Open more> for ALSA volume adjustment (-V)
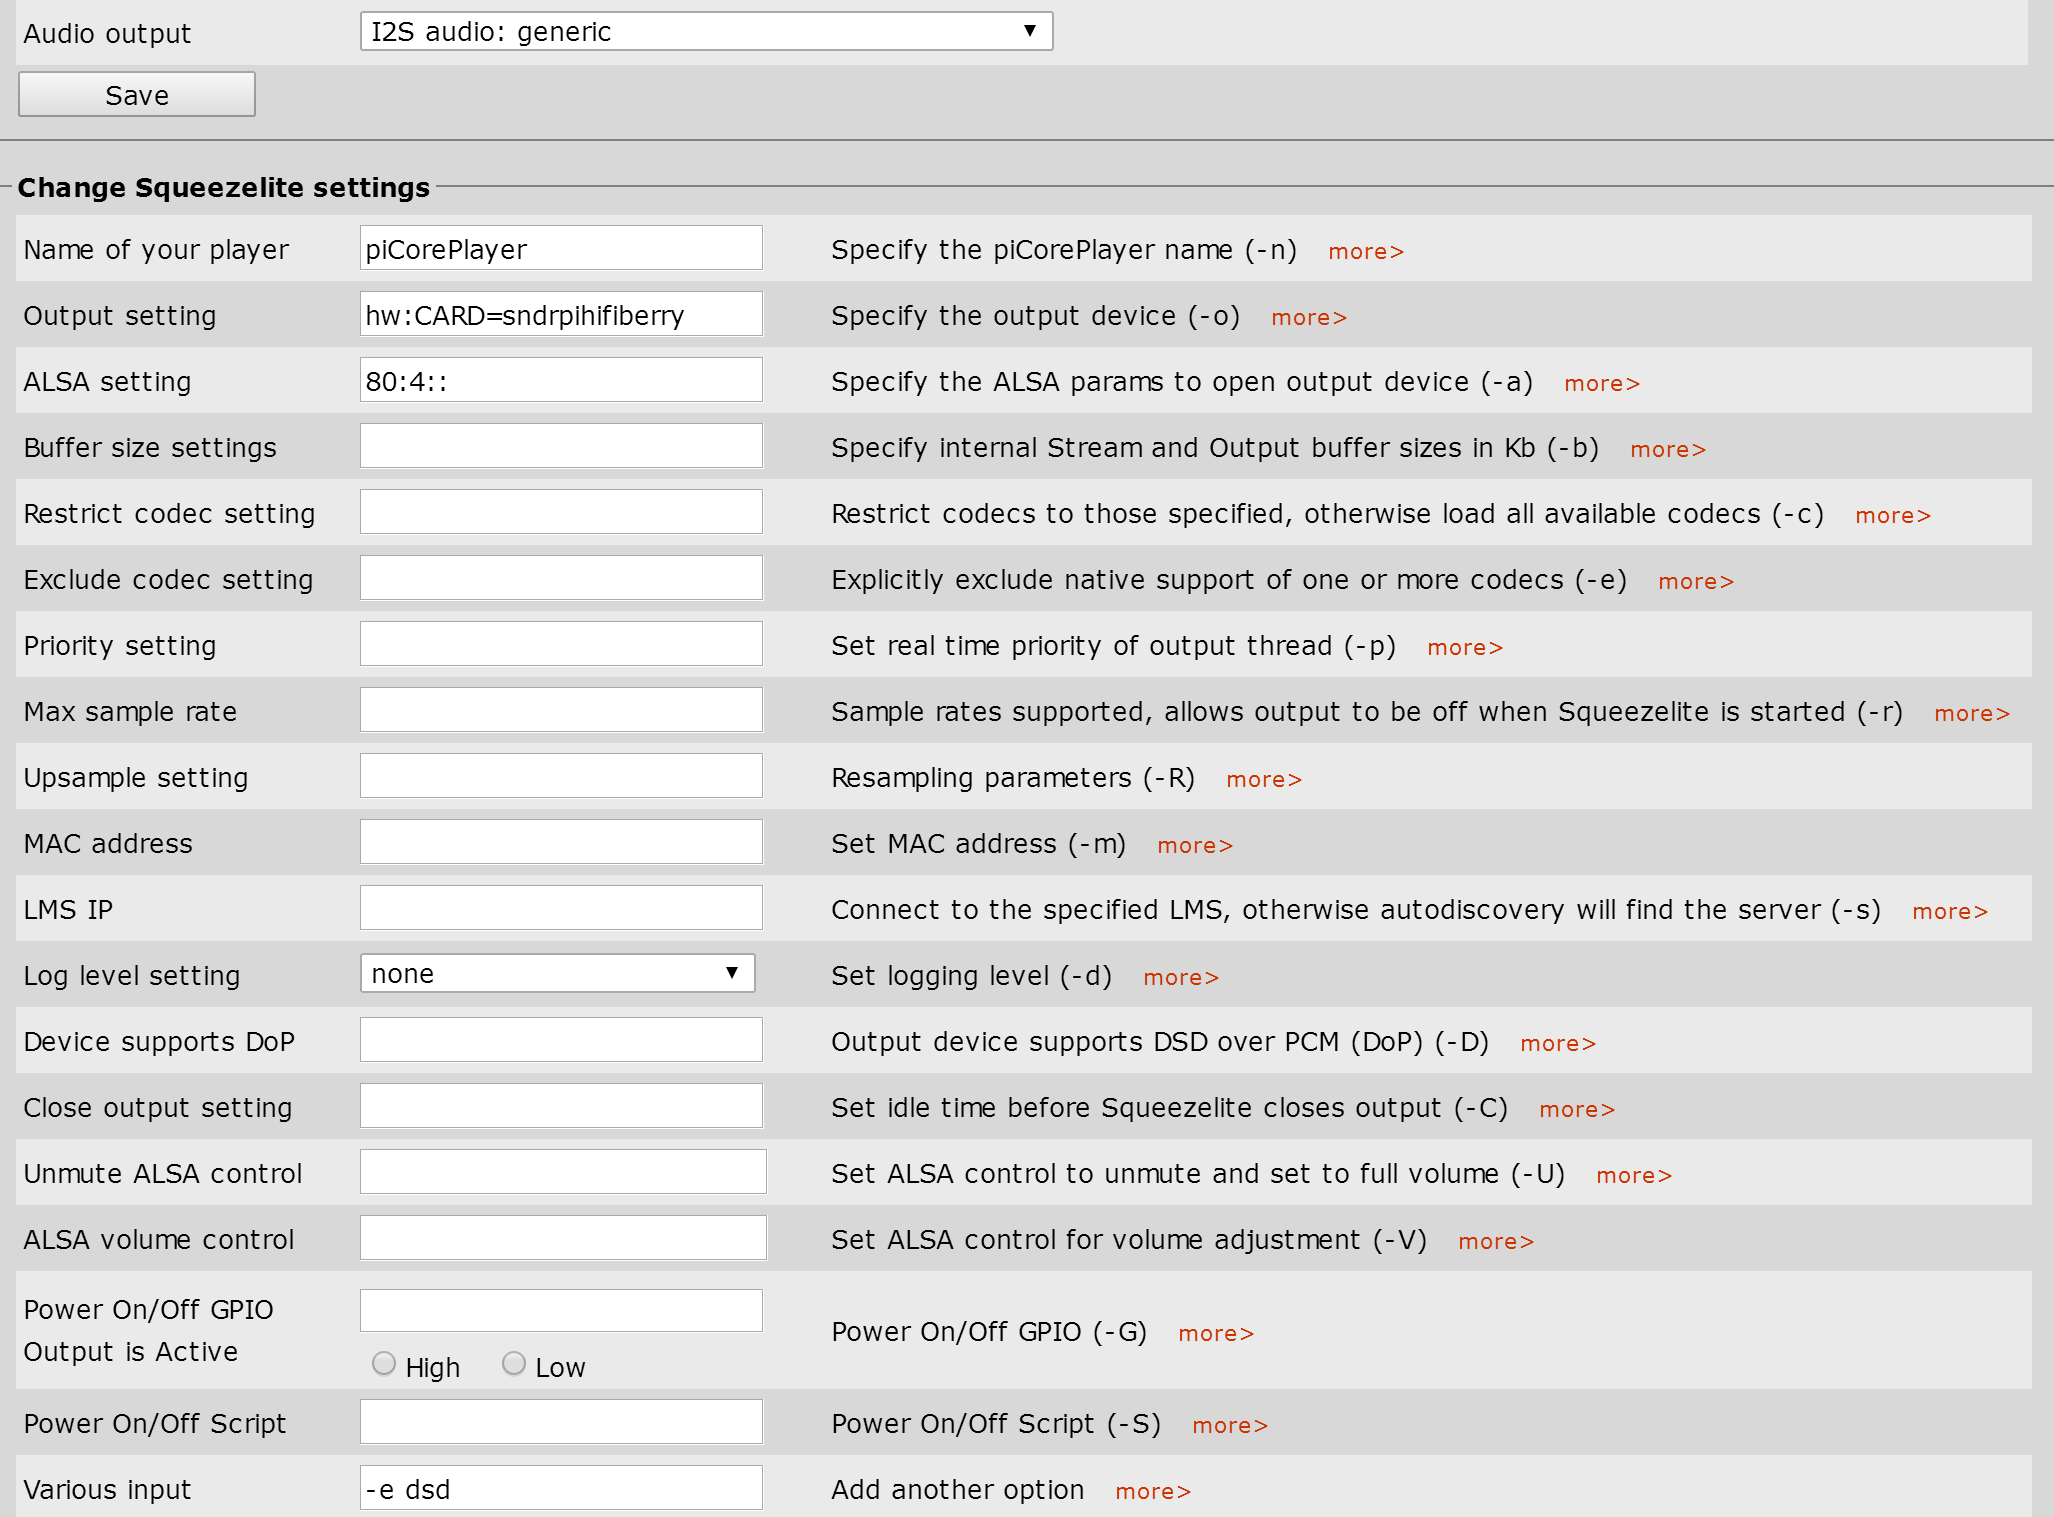2054x1517 pixels. pos(1496,1241)
